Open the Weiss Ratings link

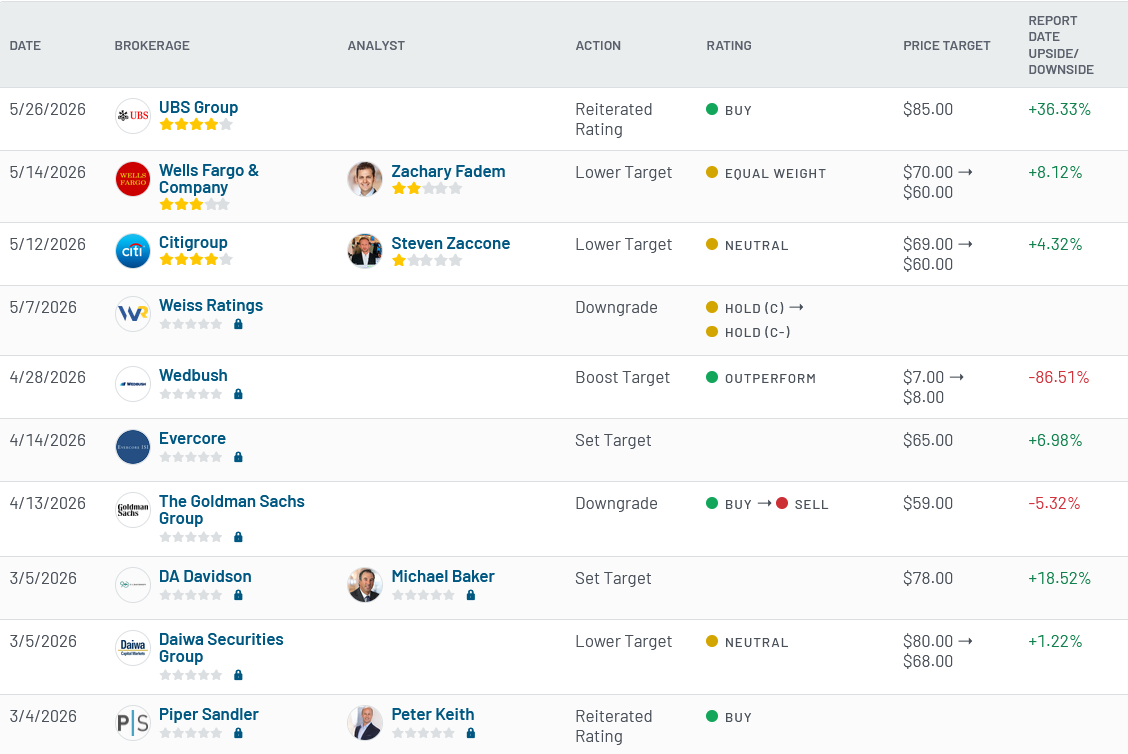pos(211,305)
